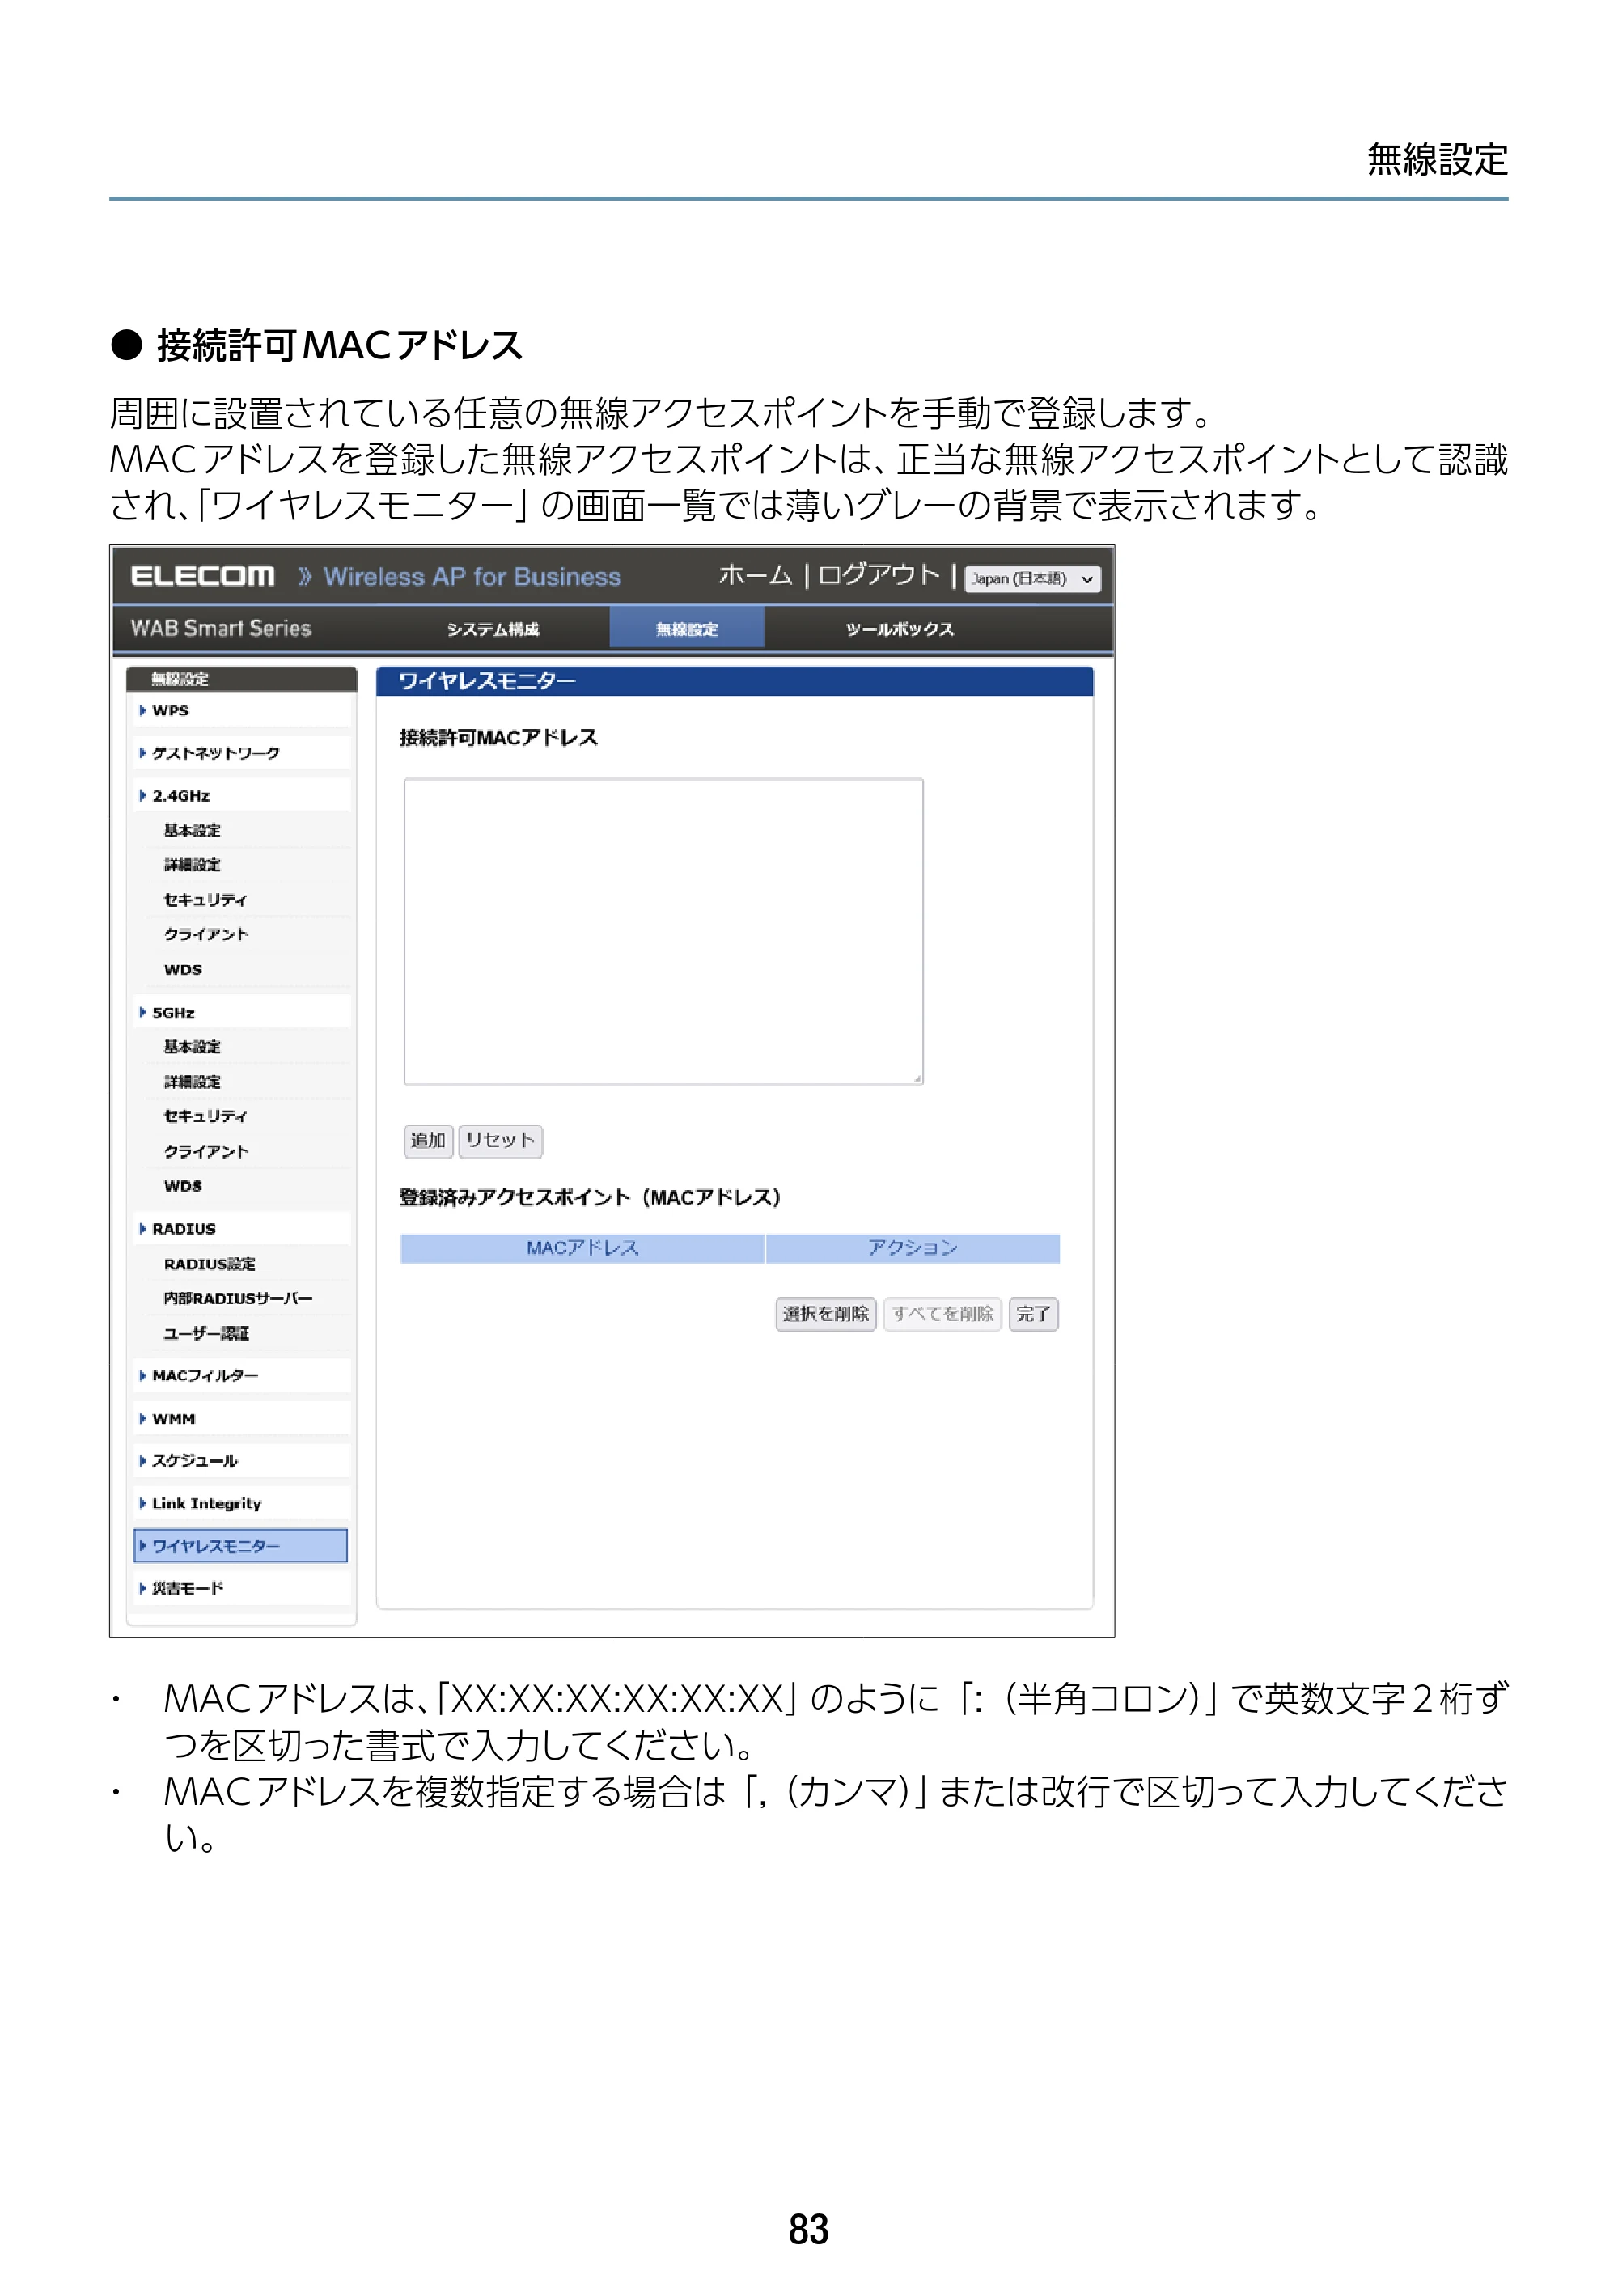The width and height of the screenshot is (1618, 2296).
Task: Open 基本設定 under 5GHz
Action: click(192, 1046)
